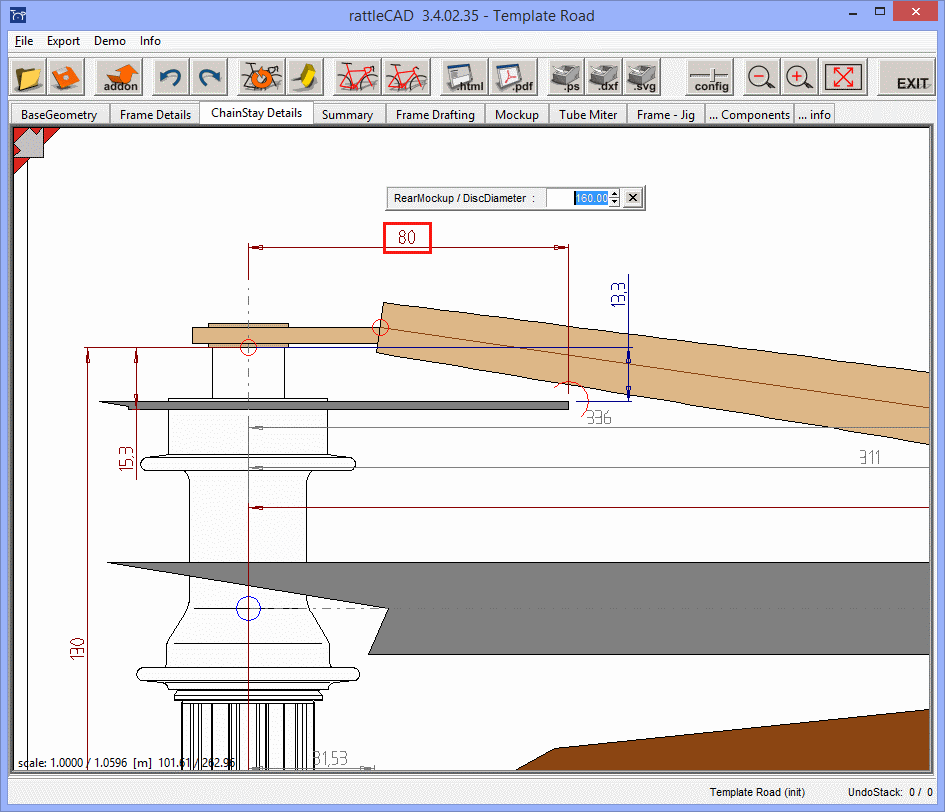Increase DiscDiameter with the up spinner arrow
Viewport: 945px width, 812px height.
614,194
